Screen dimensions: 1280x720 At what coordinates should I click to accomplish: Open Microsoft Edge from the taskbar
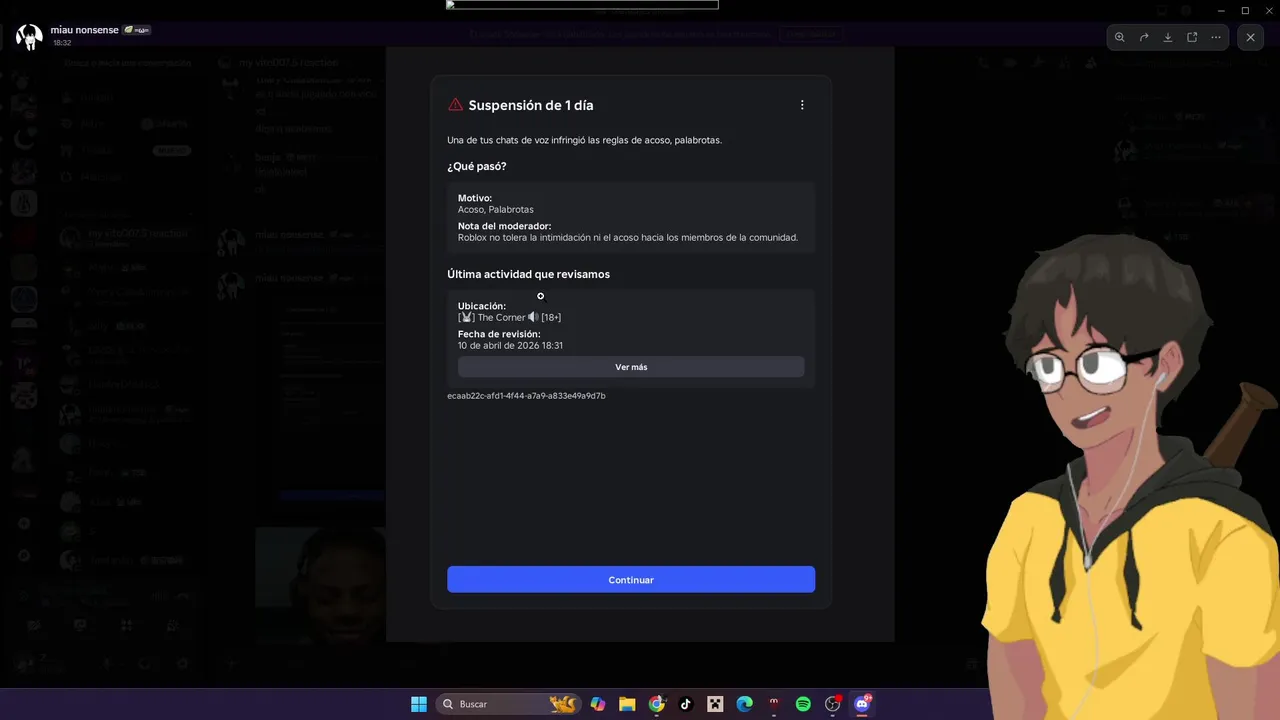click(x=744, y=704)
